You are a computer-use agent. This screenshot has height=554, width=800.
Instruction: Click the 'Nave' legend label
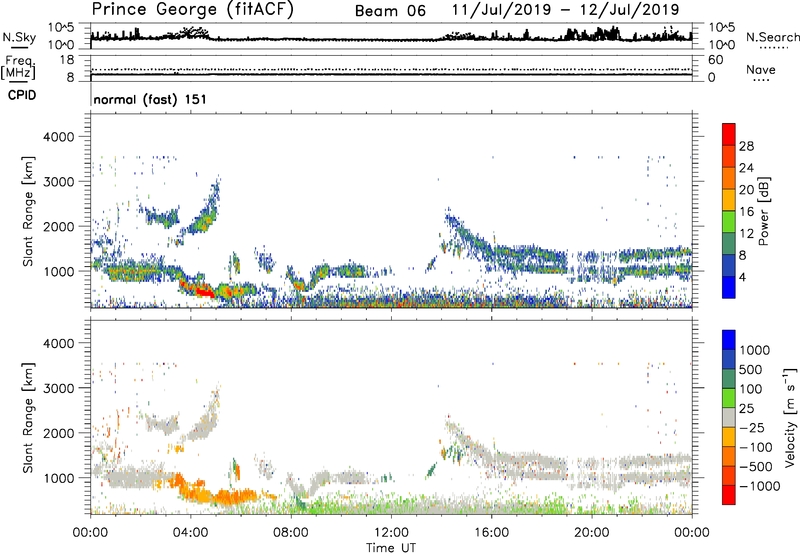761,70
